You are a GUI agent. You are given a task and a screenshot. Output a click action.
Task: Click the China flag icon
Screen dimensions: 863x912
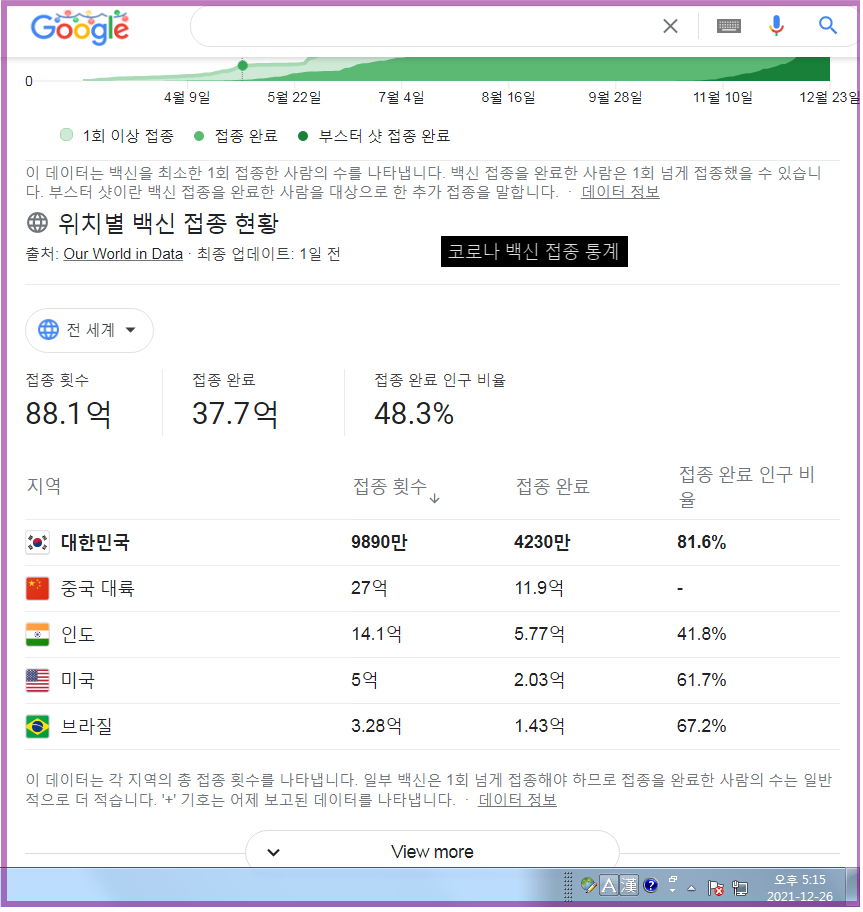click(38, 590)
